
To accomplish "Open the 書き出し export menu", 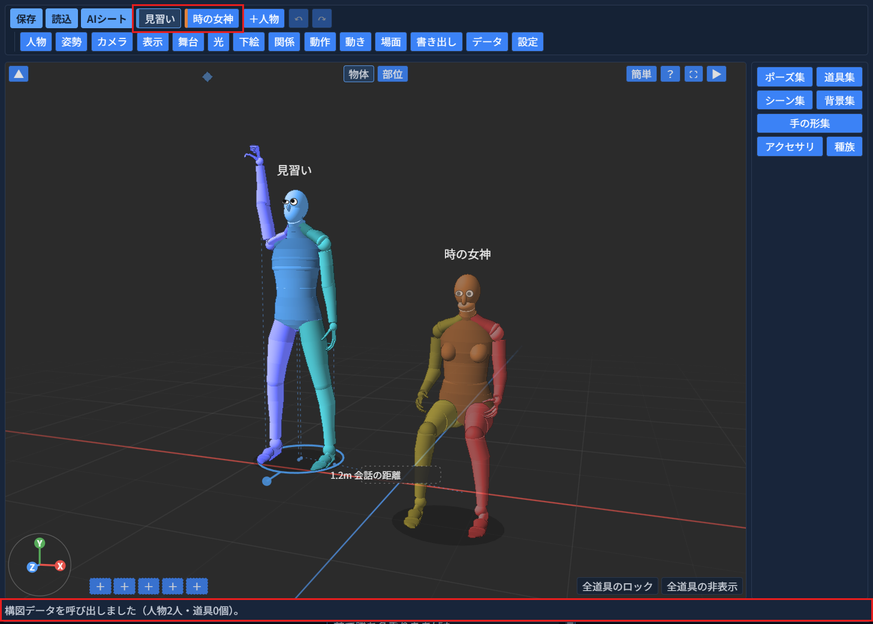I will click(436, 42).
